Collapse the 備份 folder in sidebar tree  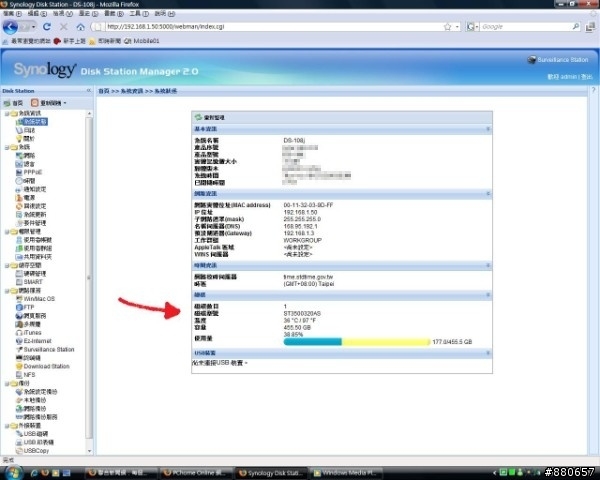[x=7, y=383]
